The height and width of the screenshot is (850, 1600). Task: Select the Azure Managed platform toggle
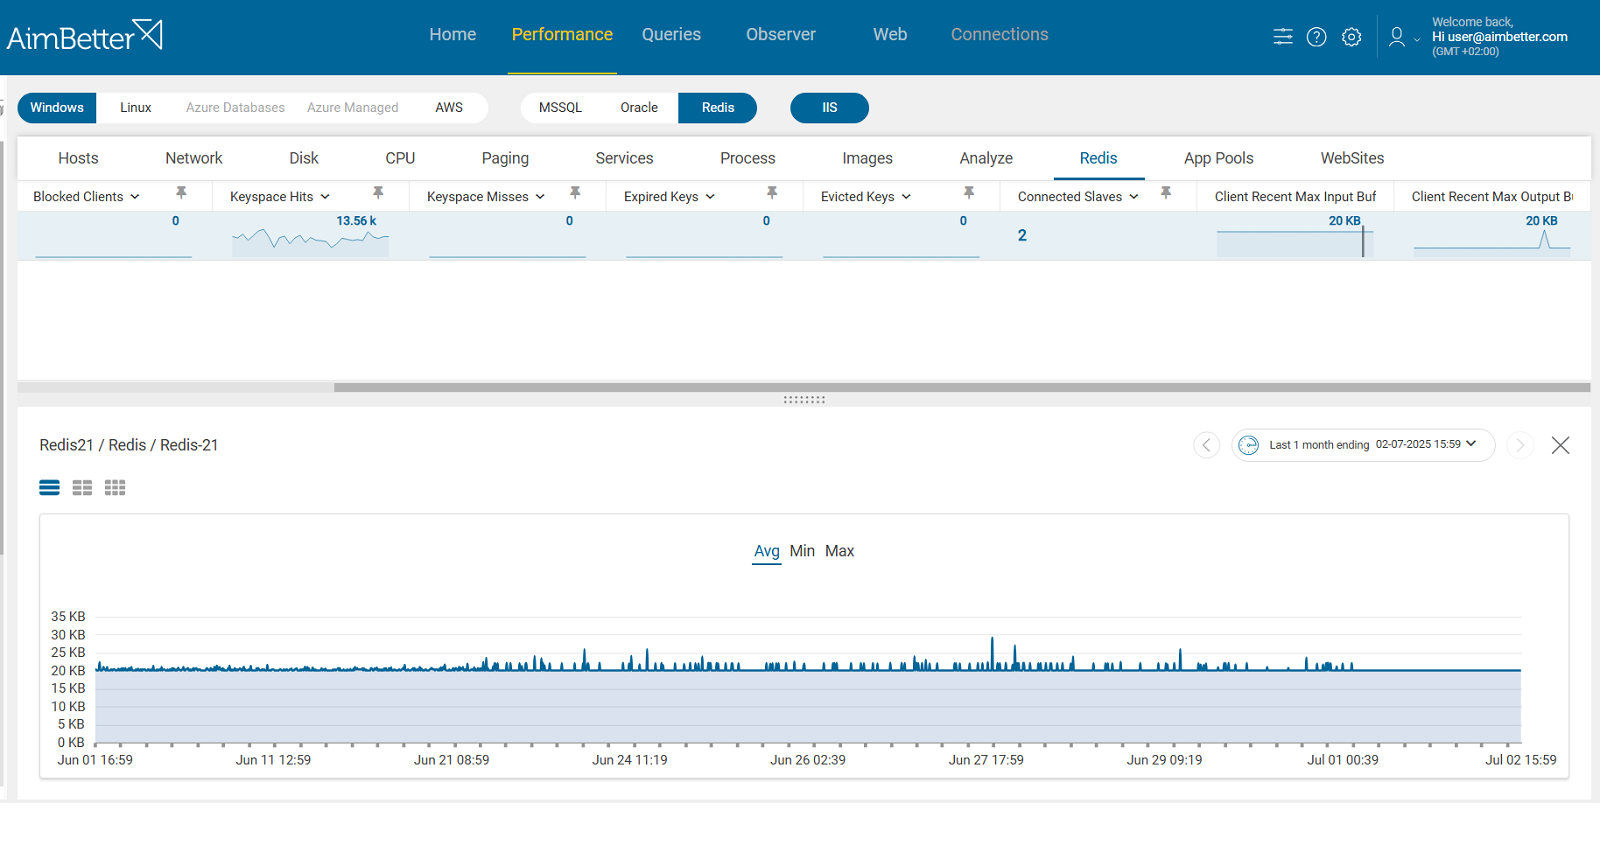(352, 108)
